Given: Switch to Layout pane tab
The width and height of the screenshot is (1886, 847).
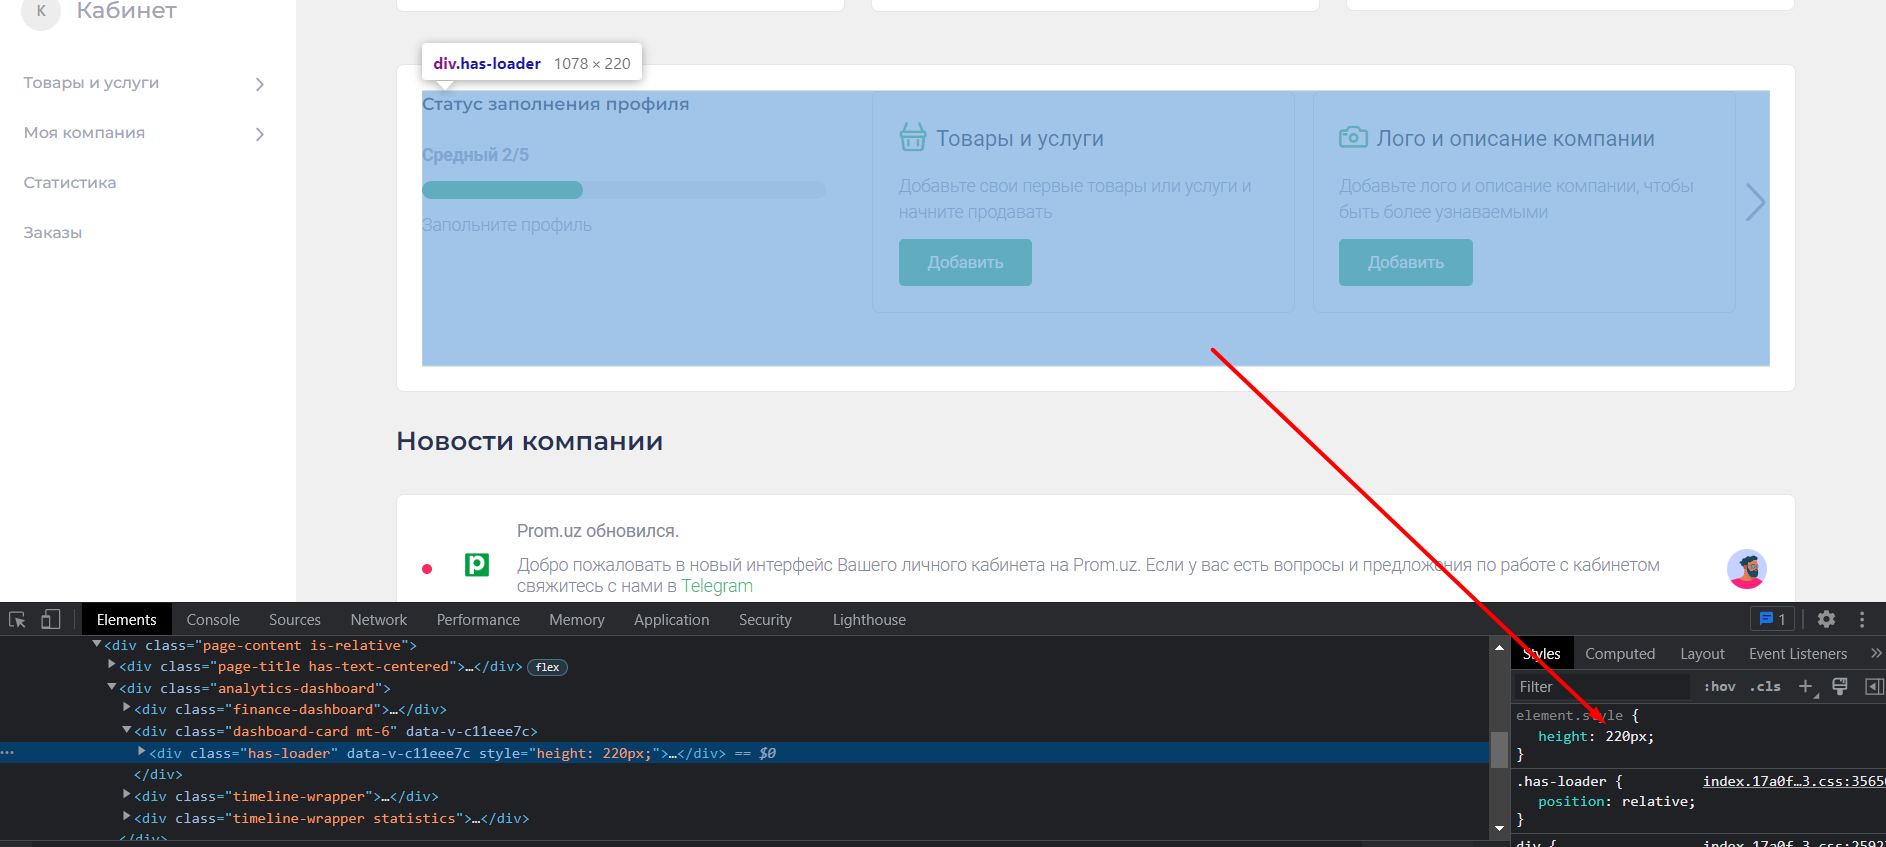Looking at the screenshot, I should [1702, 654].
